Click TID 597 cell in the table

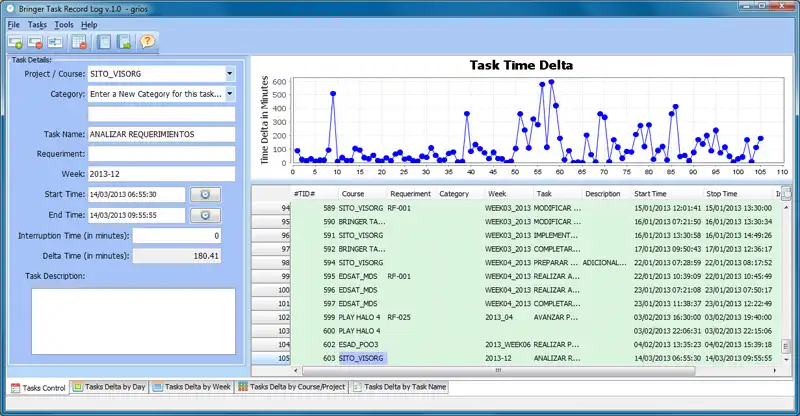point(314,304)
